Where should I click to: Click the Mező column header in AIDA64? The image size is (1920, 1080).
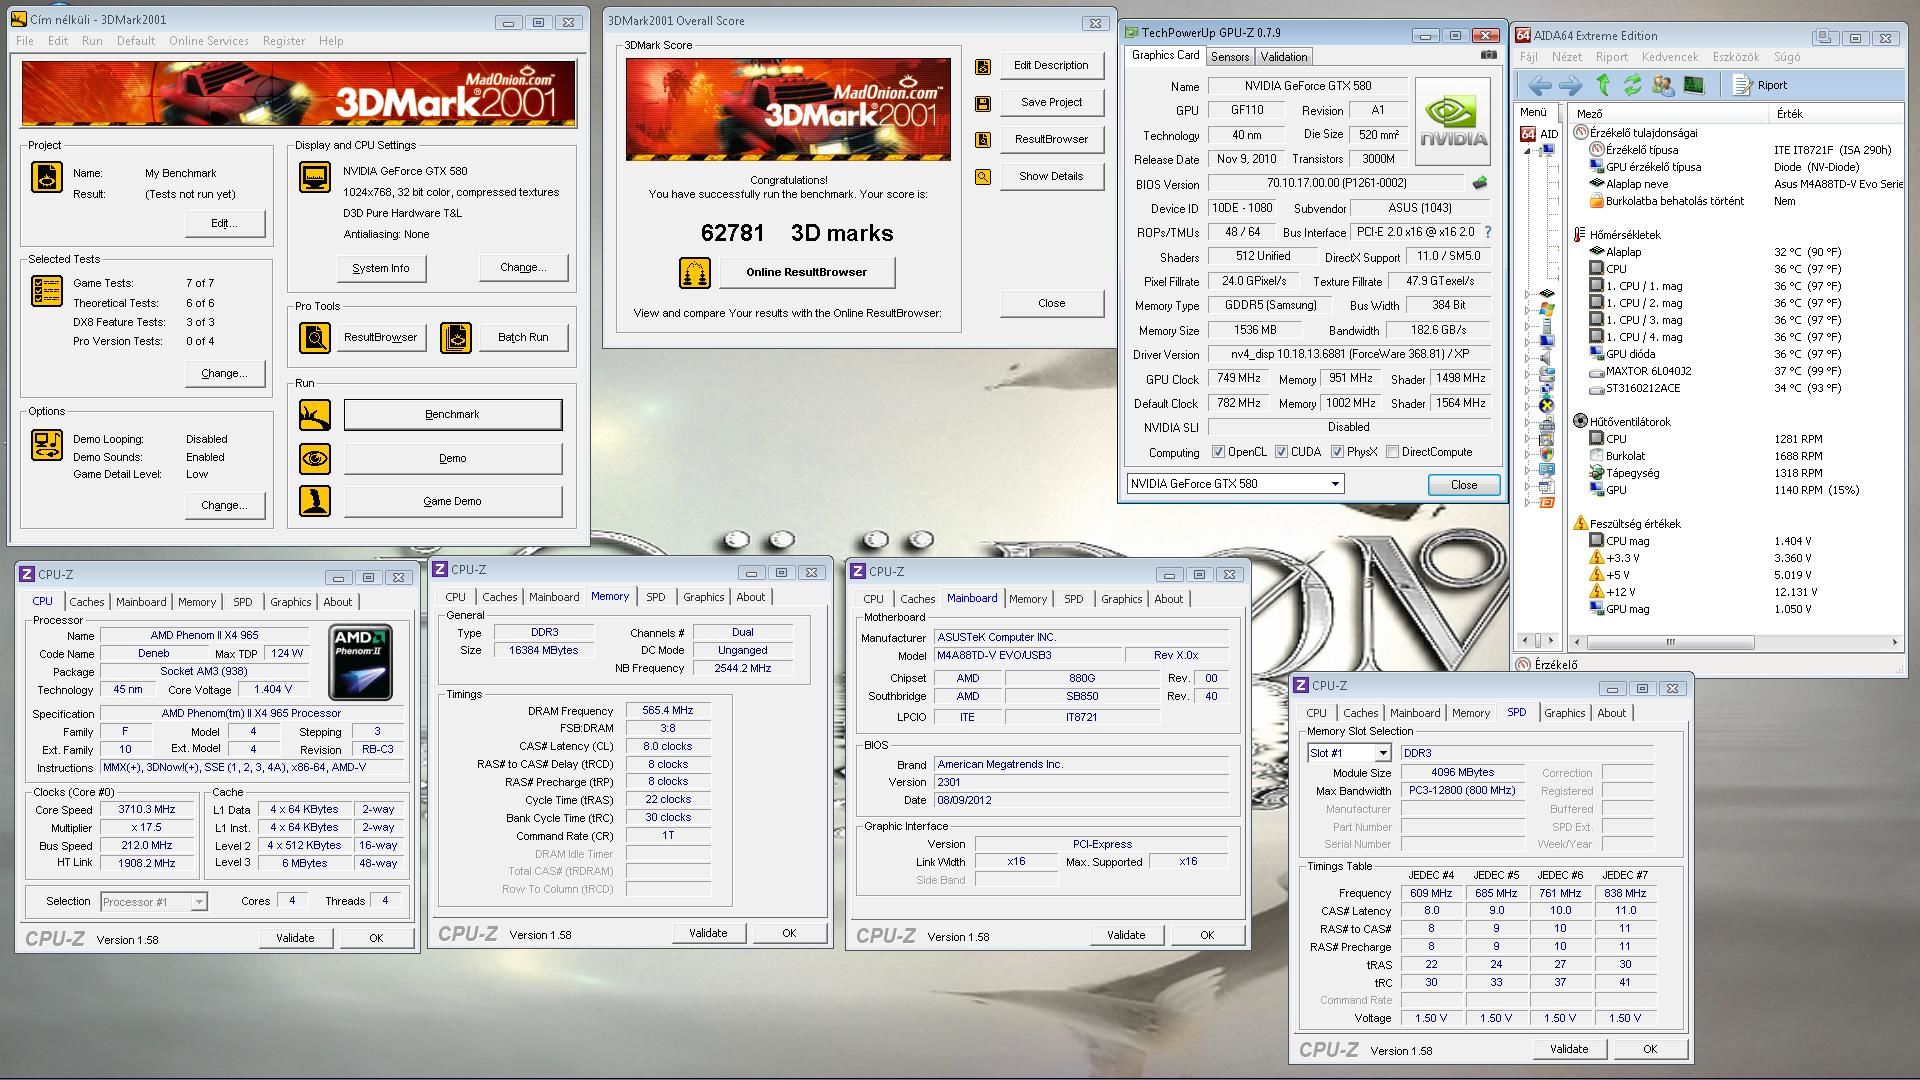point(1669,113)
